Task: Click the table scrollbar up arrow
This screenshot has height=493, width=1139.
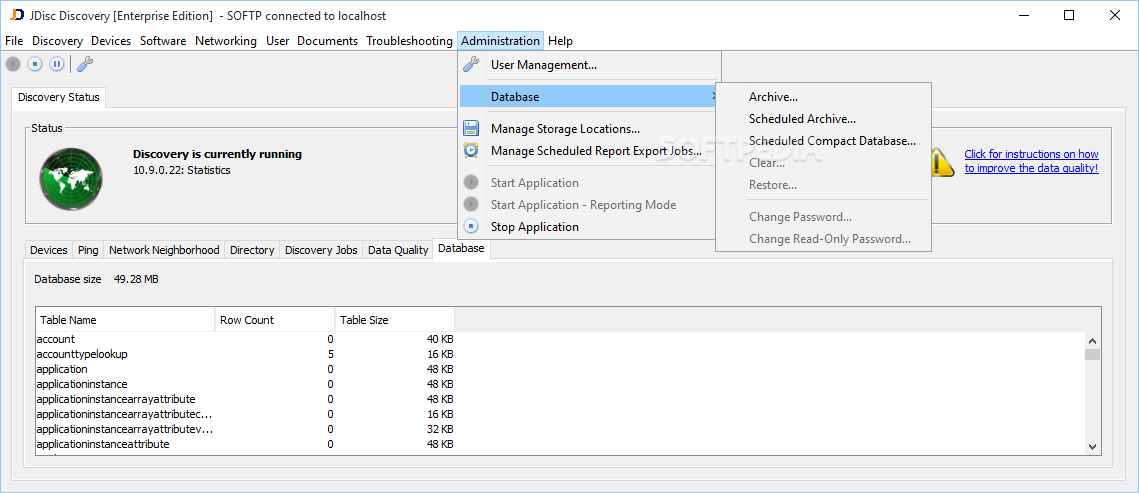Action: 1093,340
